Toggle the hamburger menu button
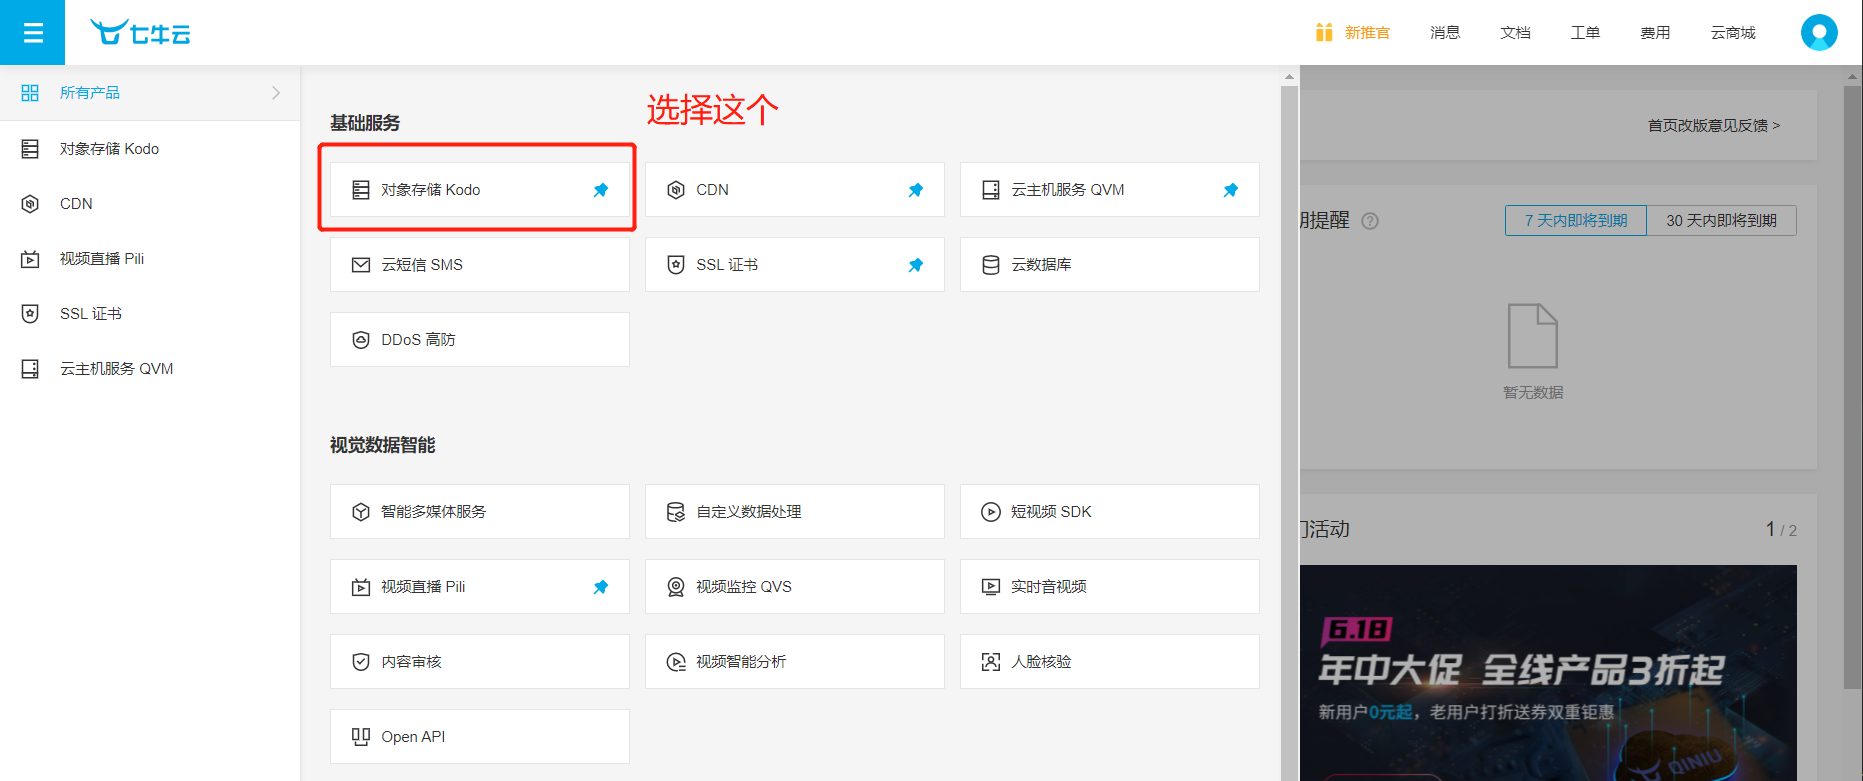This screenshot has height=781, width=1863. [x=32, y=33]
